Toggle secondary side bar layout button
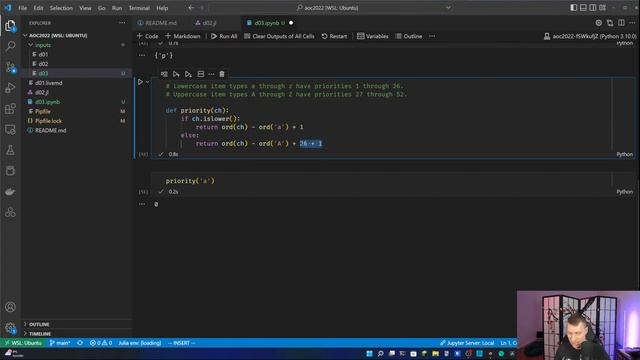The width and height of the screenshot is (640, 360). (593, 8)
